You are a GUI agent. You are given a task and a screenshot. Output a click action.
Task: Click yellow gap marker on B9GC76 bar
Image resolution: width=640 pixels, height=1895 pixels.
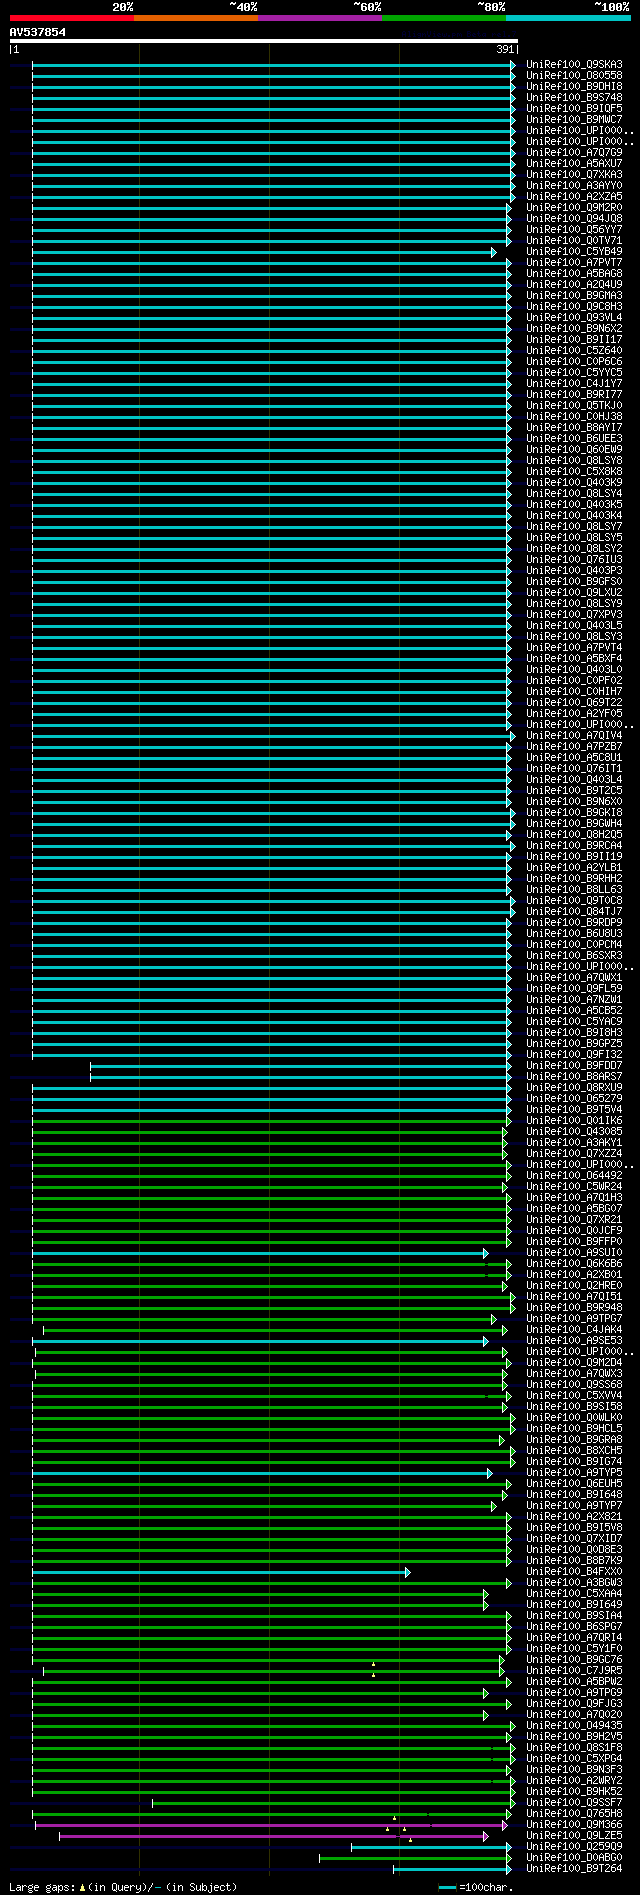click(x=373, y=1664)
